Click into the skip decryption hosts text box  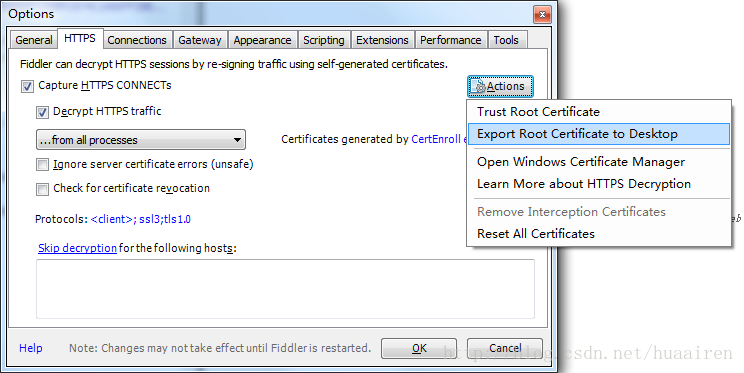tap(285, 289)
